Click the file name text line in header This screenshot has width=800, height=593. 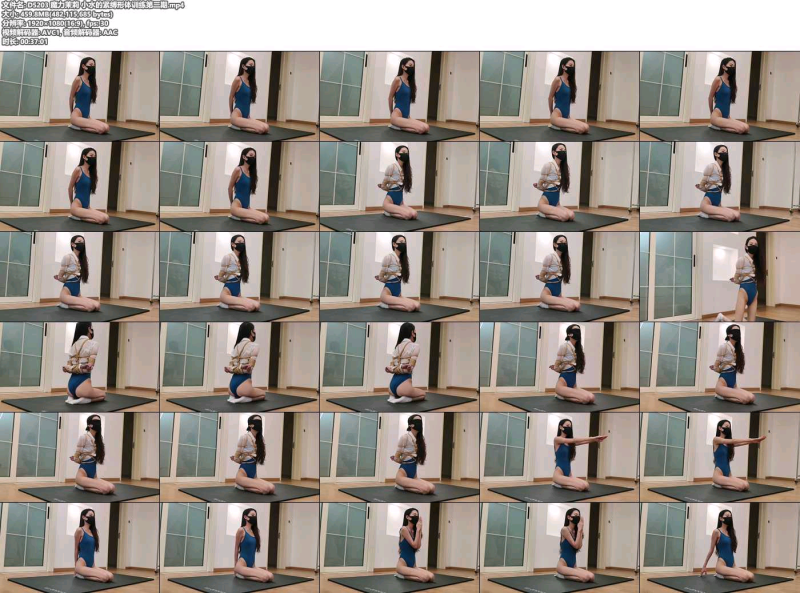click(93, 5)
